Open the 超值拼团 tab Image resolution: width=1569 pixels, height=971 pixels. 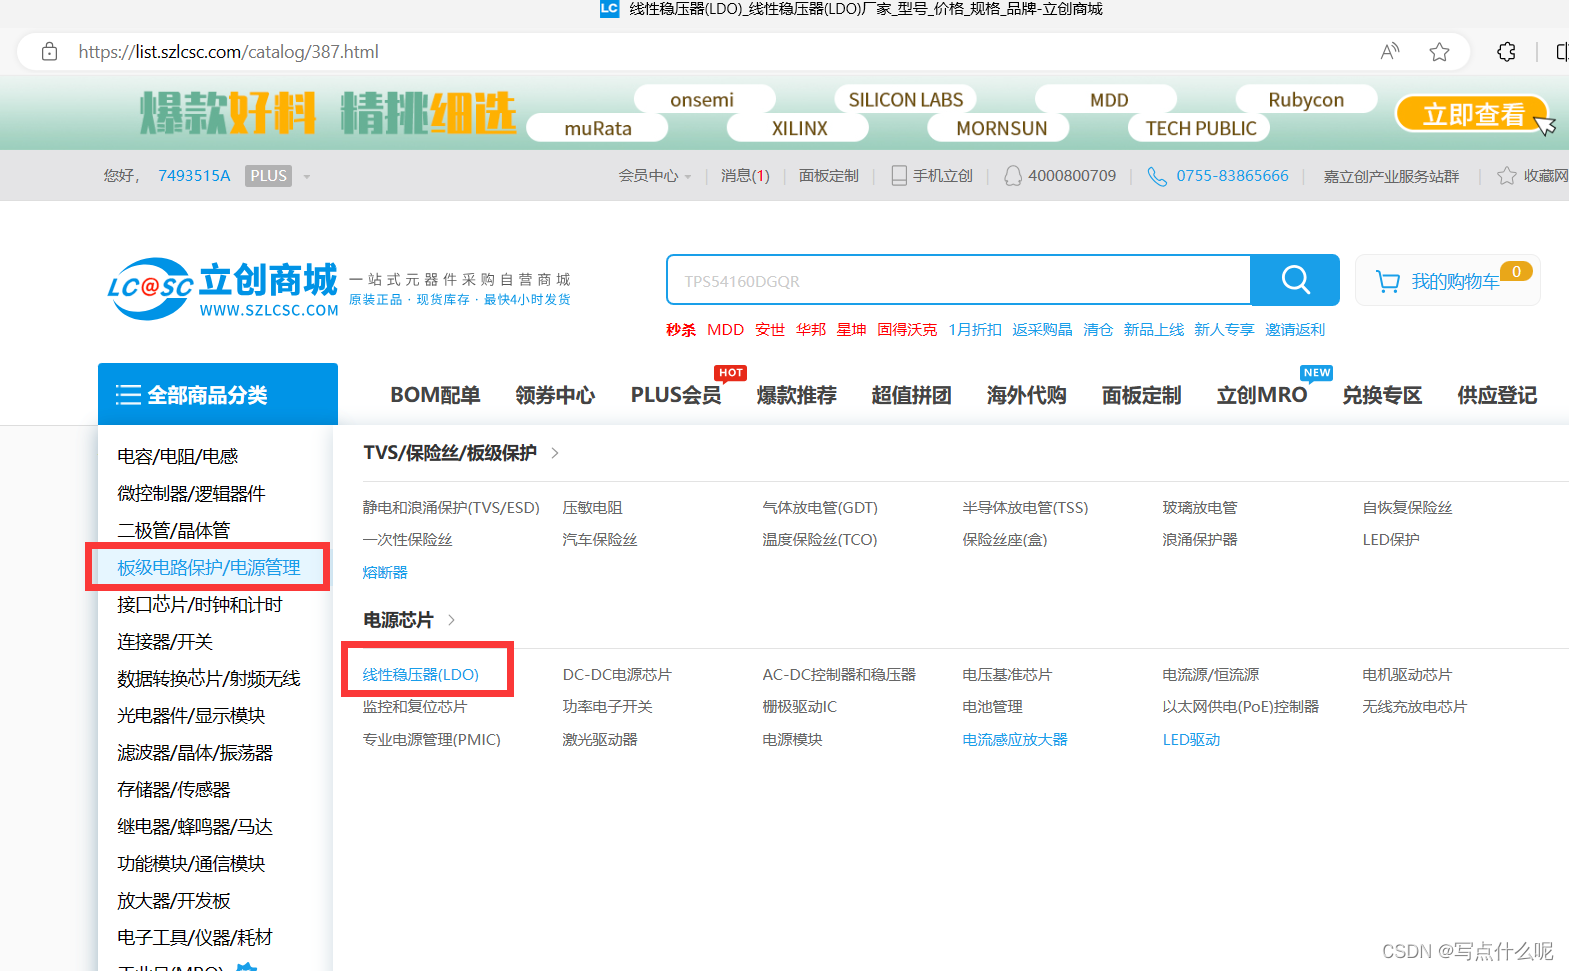pyautogui.click(x=911, y=395)
